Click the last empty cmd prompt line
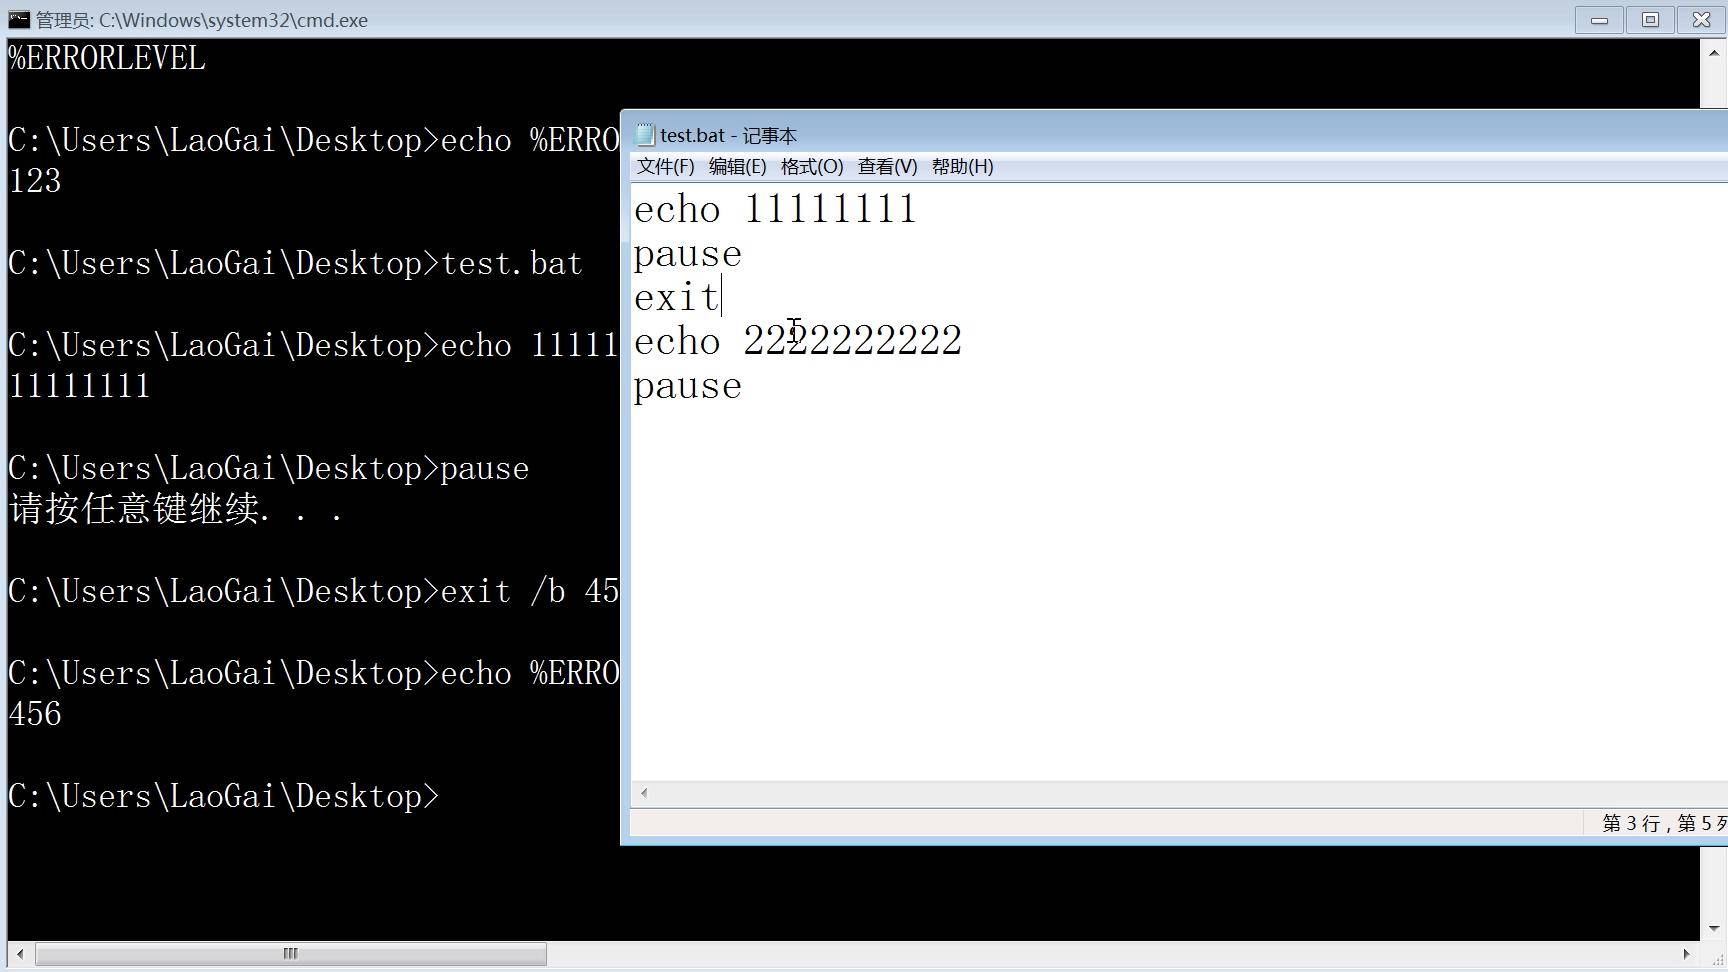 click(223, 796)
